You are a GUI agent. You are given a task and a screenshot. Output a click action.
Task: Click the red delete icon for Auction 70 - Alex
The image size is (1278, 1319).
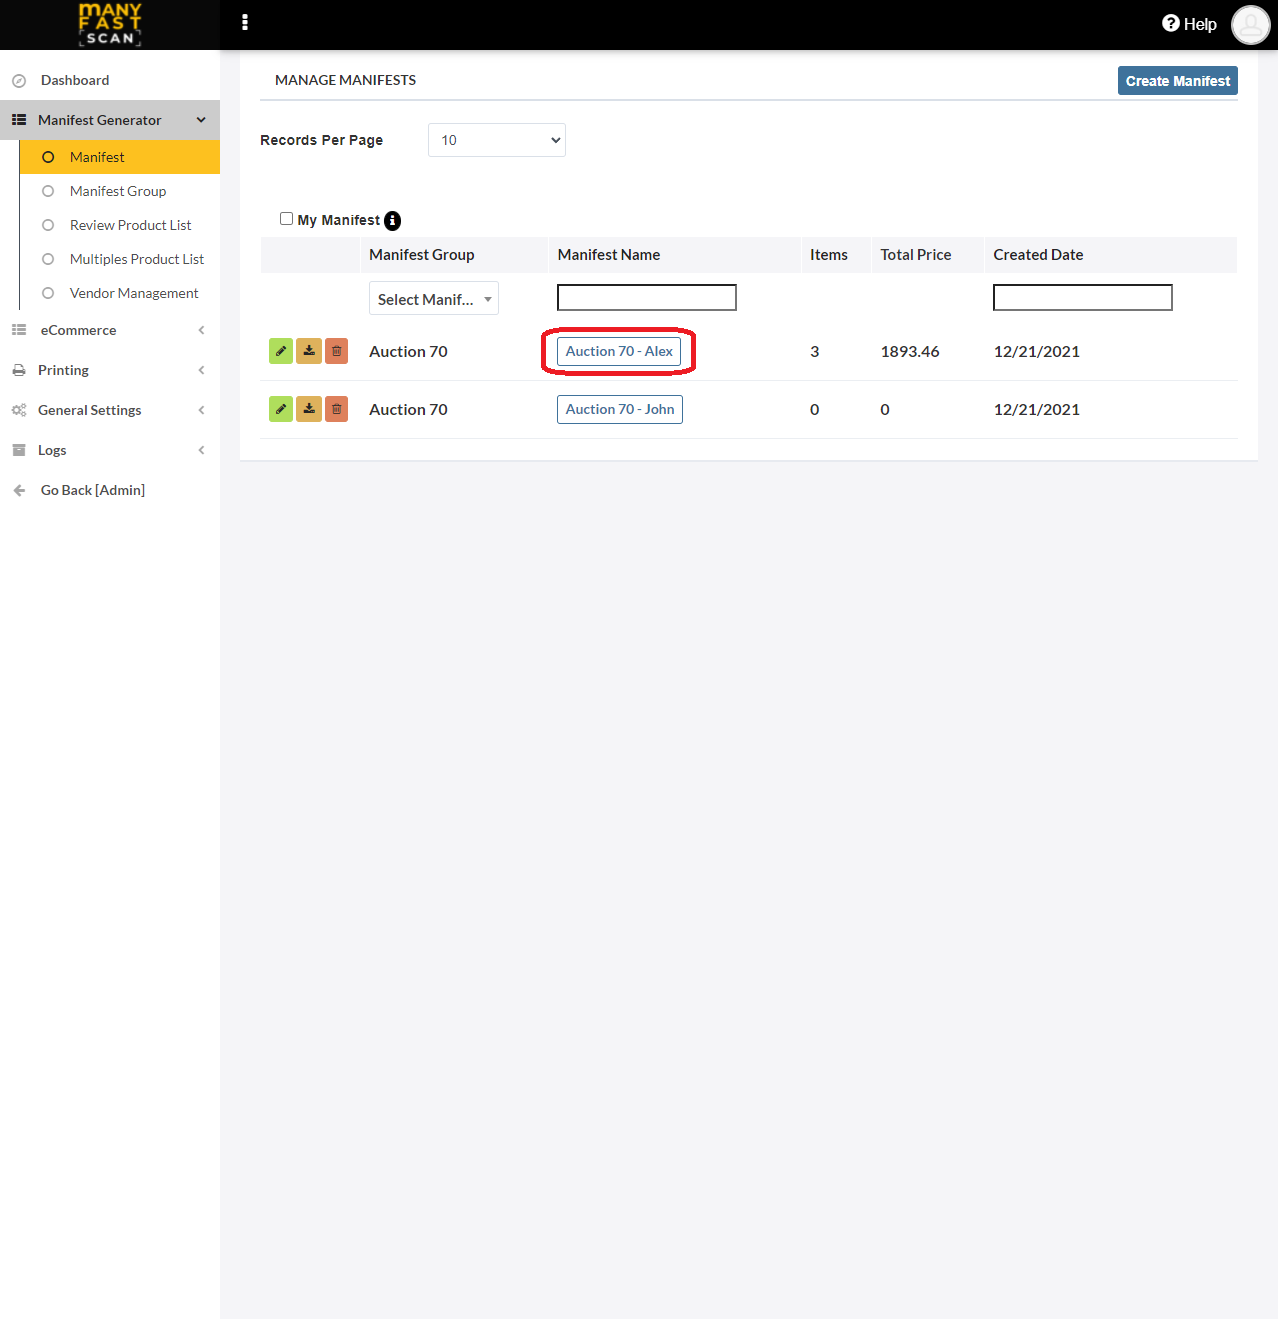pos(337,352)
